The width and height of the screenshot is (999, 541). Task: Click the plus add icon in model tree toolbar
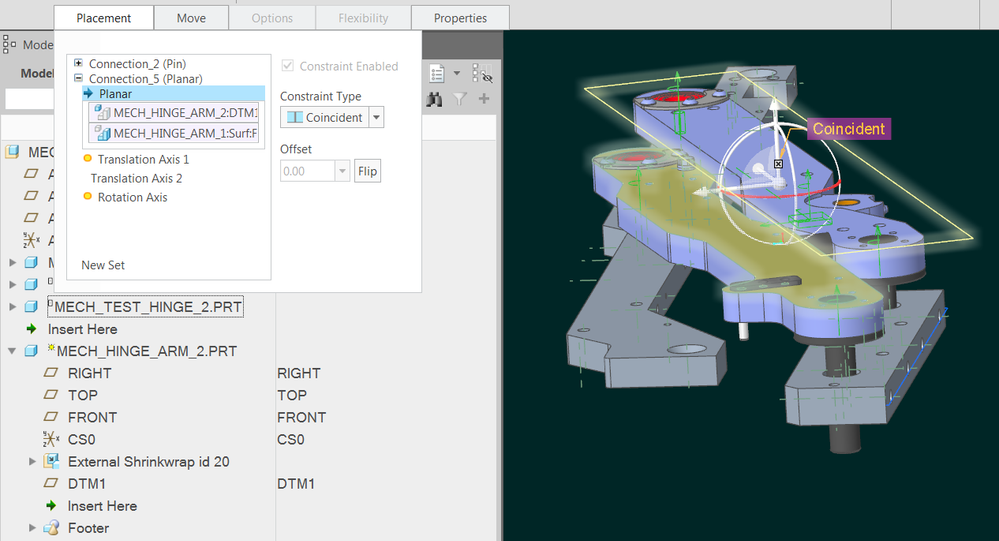484,99
